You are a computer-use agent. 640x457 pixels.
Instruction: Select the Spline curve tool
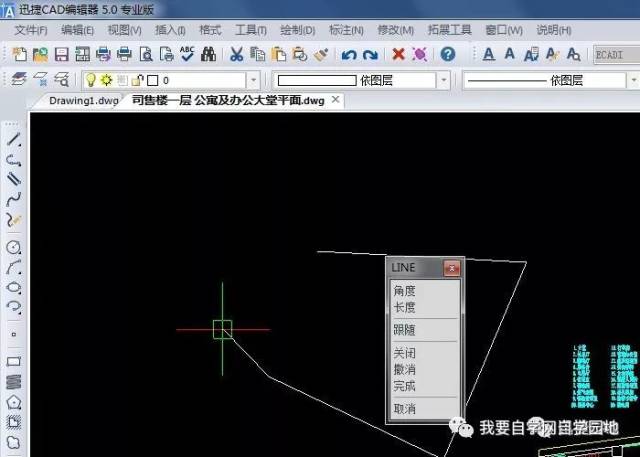[13, 200]
